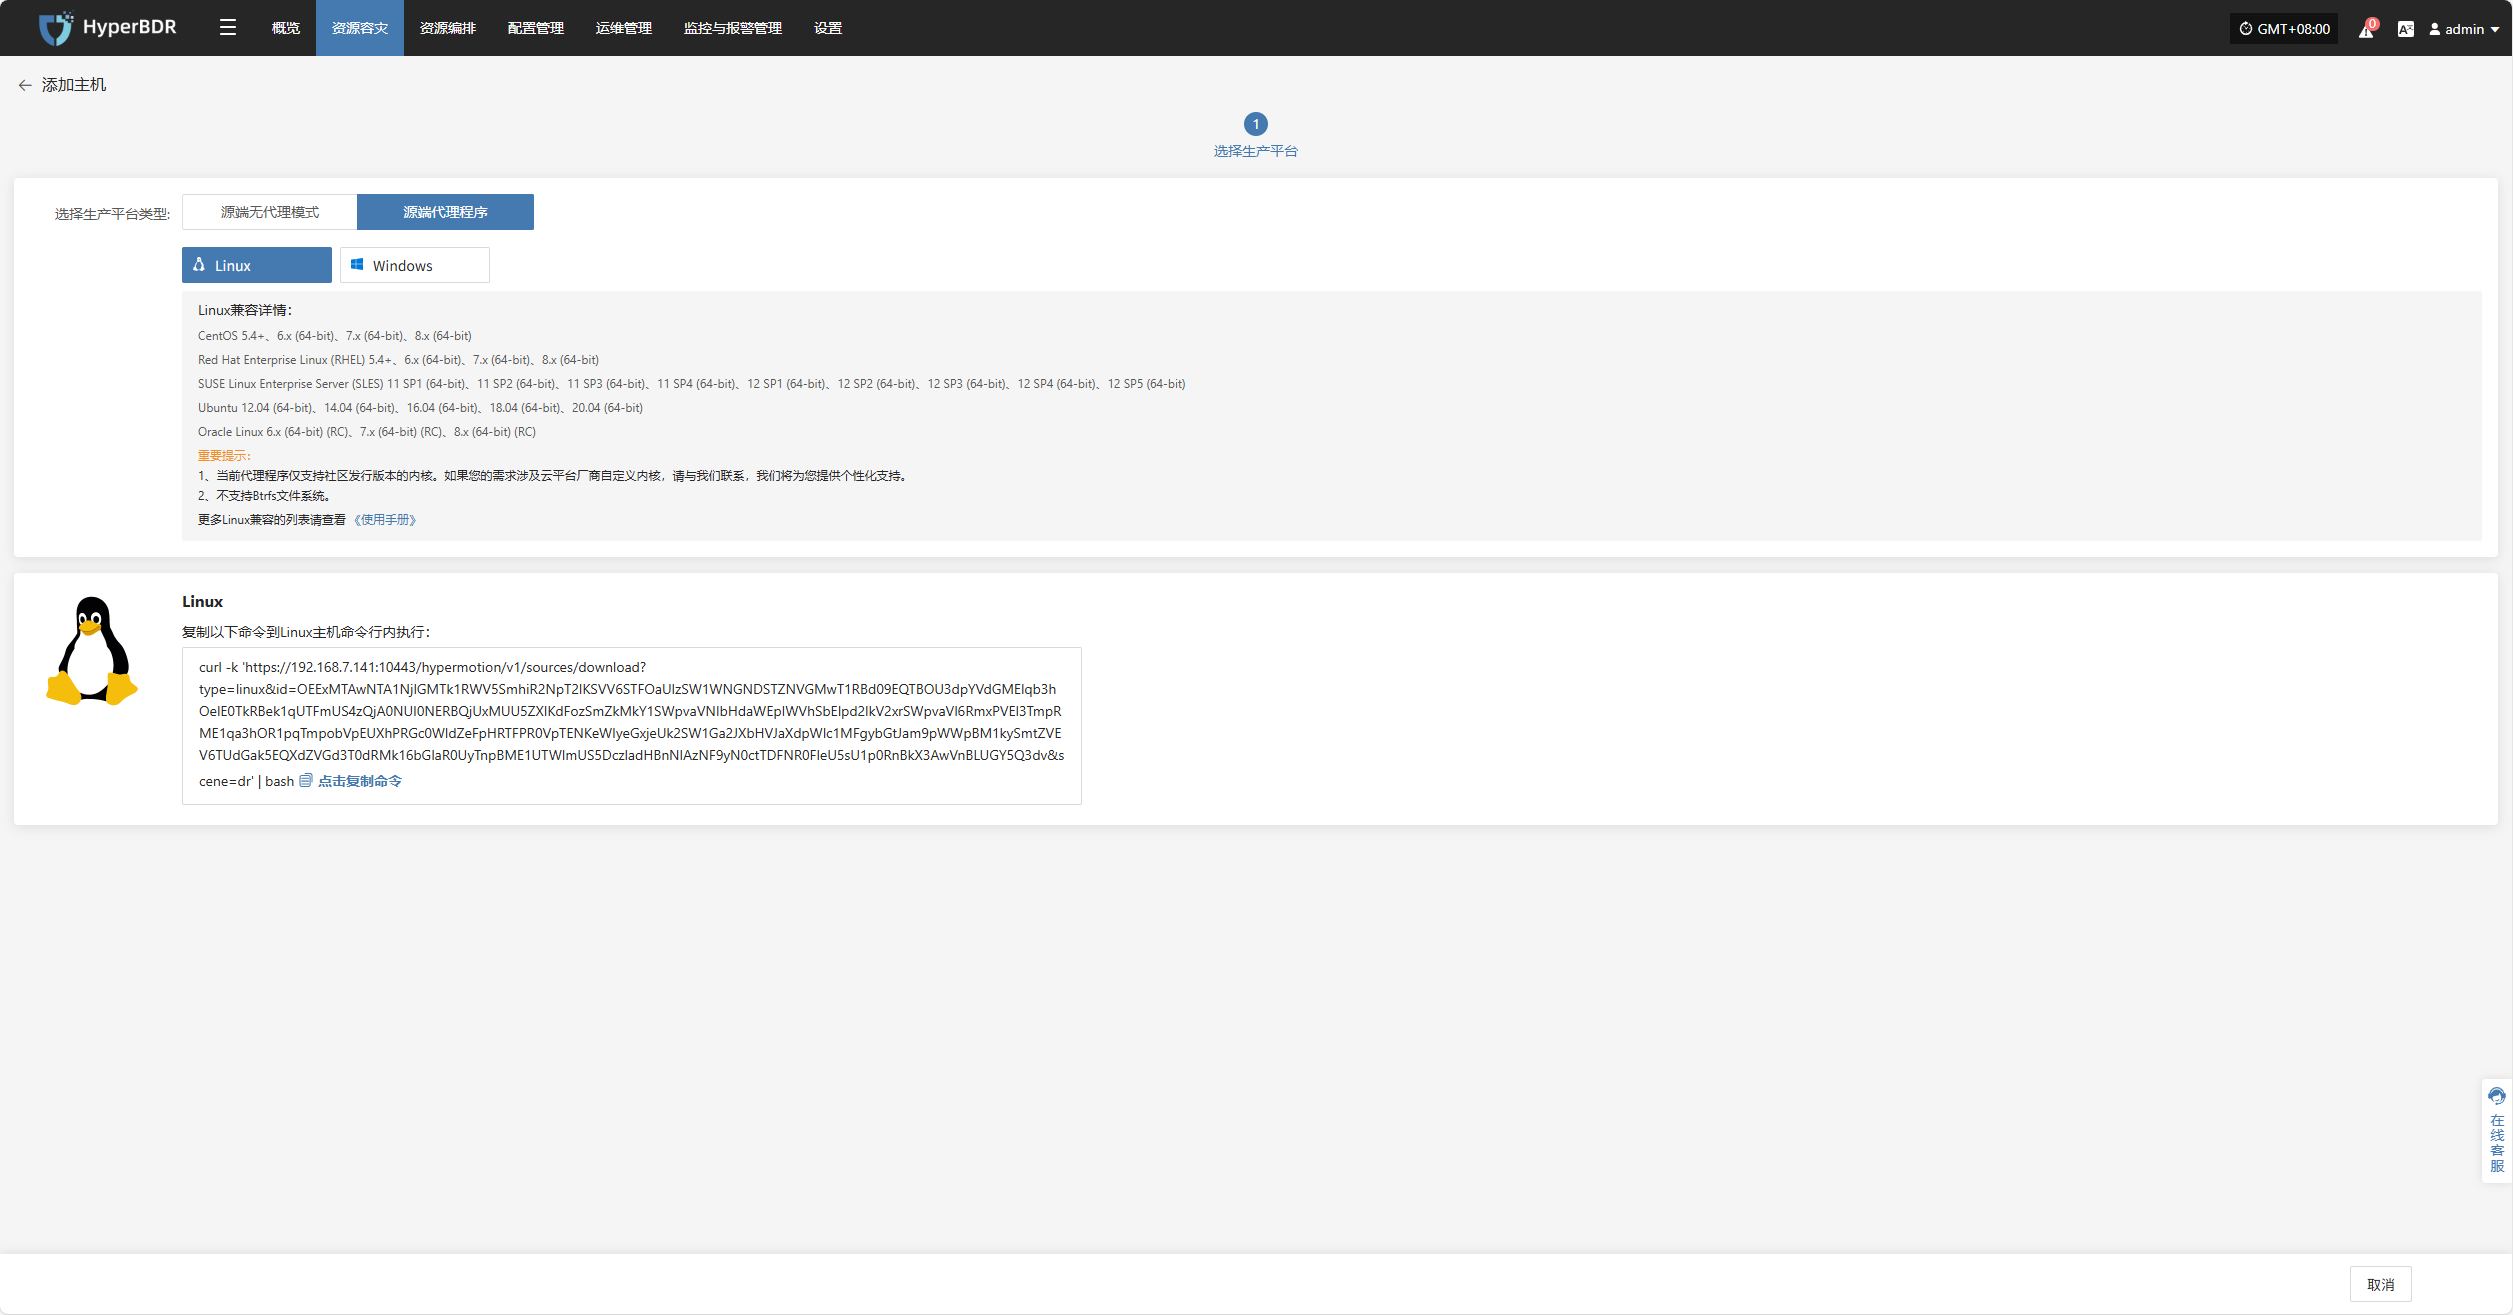Open the 运维管理 menu

624,28
